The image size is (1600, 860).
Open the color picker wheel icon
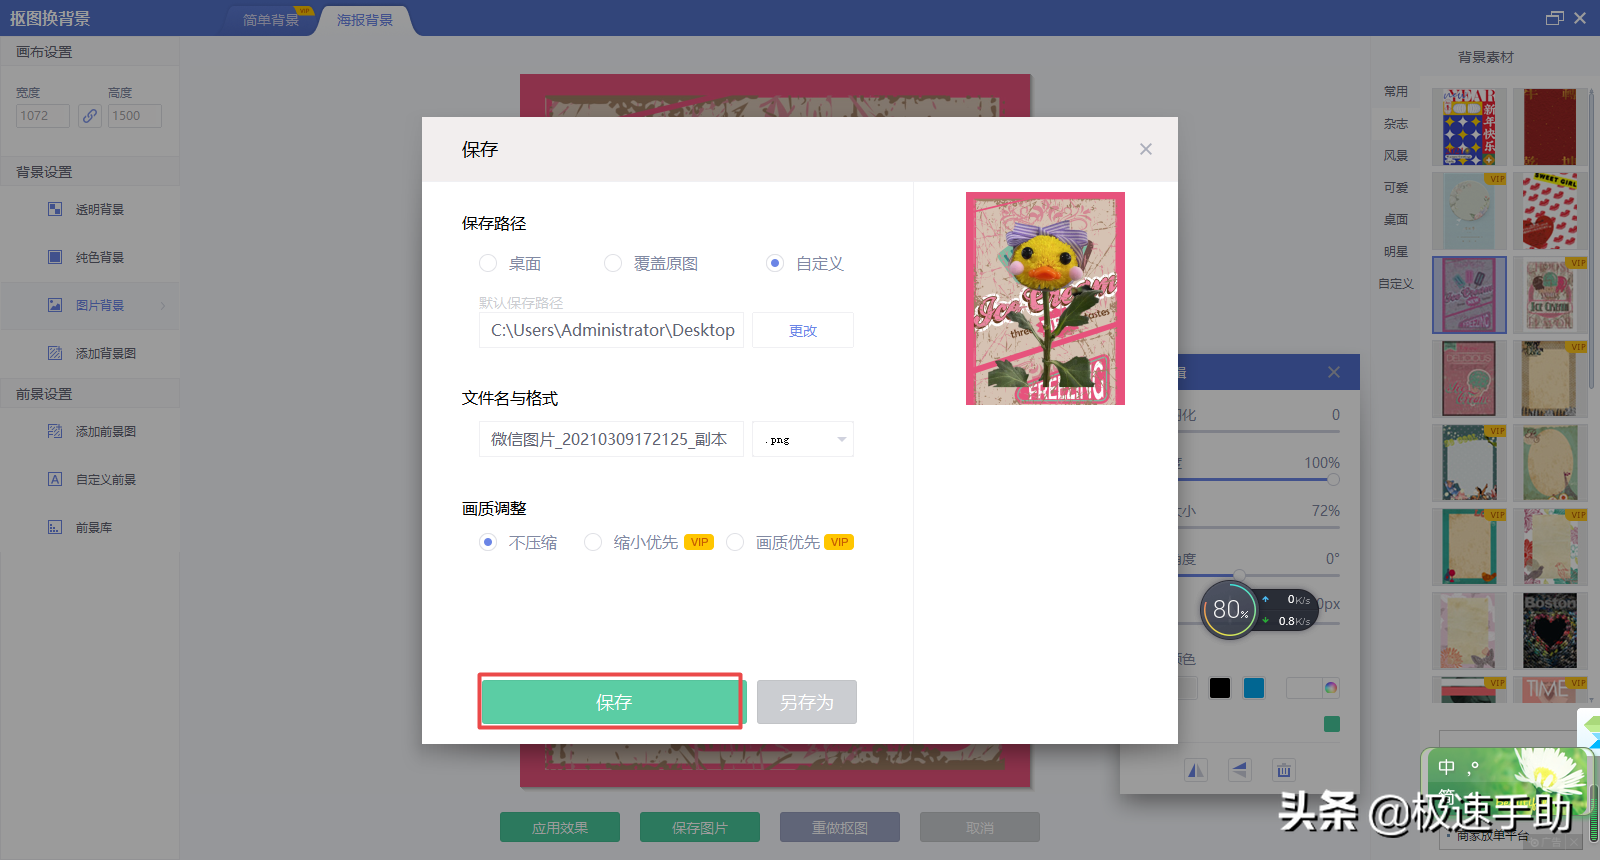point(1331,688)
